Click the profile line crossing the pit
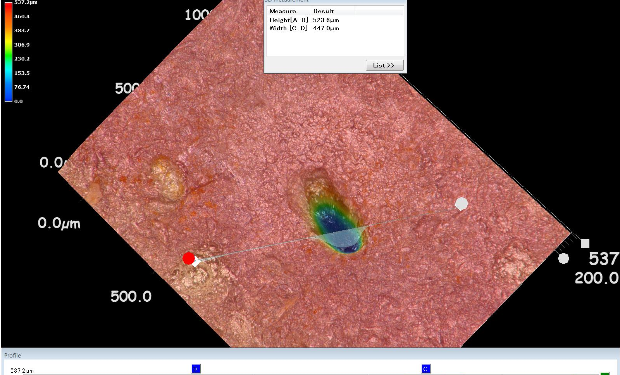This screenshot has width=620, height=375. [x=340, y=233]
